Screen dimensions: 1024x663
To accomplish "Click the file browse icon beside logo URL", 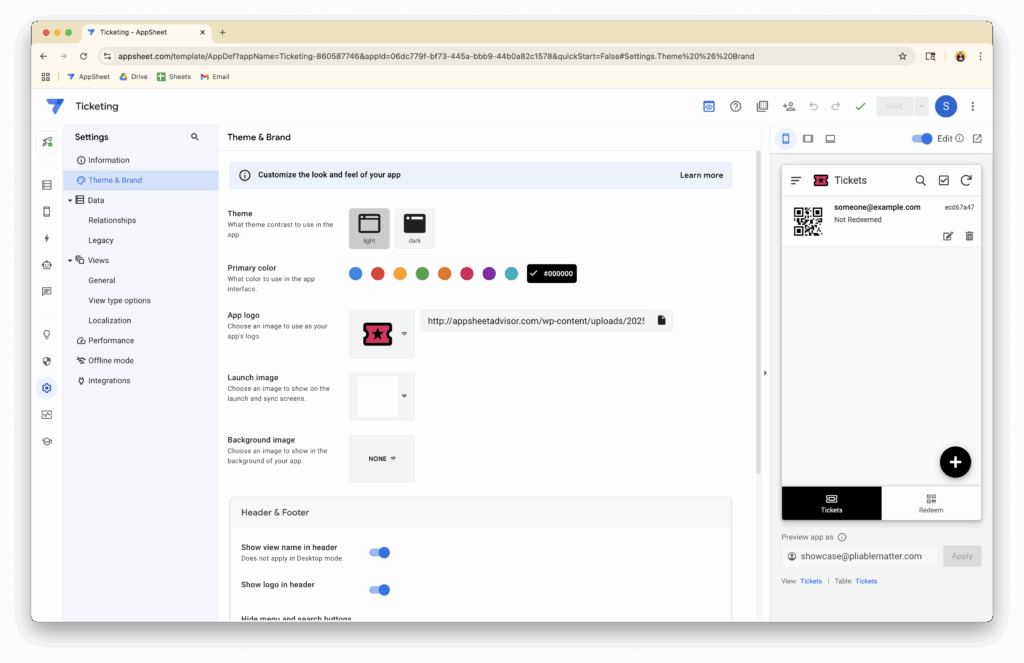I will (x=662, y=321).
